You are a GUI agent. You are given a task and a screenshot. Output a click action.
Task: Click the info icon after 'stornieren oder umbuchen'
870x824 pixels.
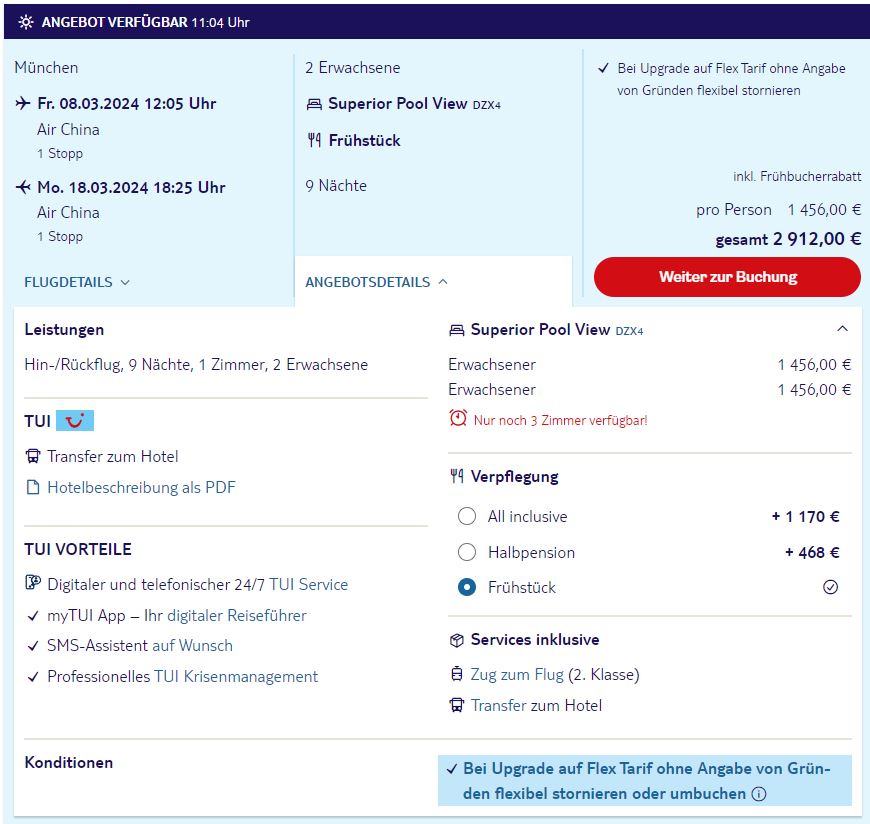coord(758,794)
